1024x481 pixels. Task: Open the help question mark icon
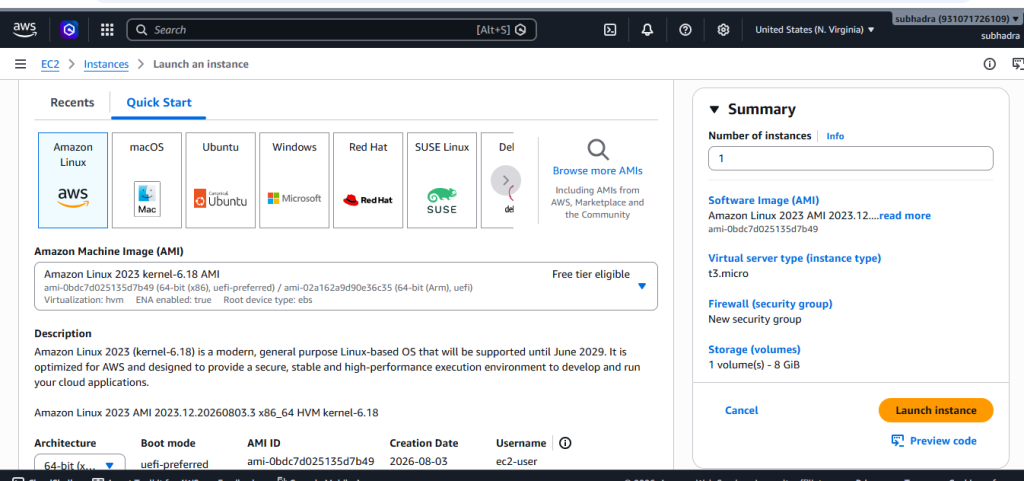(685, 29)
